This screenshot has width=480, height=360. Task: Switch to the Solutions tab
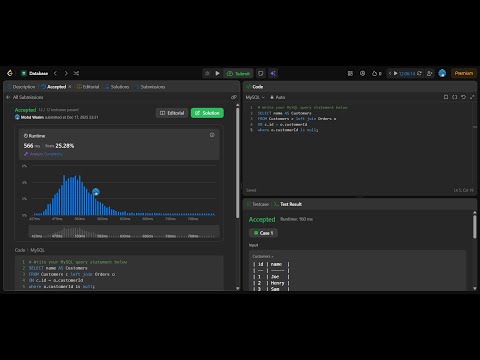(x=117, y=87)
